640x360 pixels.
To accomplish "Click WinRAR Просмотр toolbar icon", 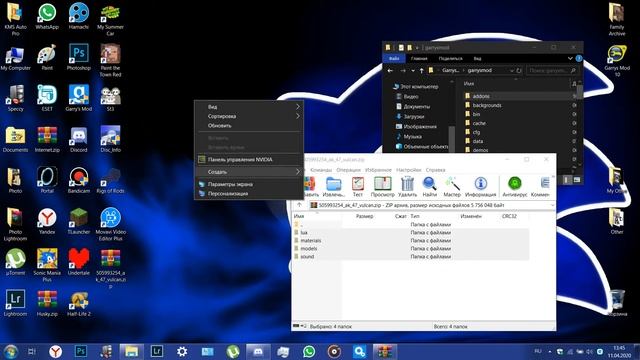I will tap(382, 187).
